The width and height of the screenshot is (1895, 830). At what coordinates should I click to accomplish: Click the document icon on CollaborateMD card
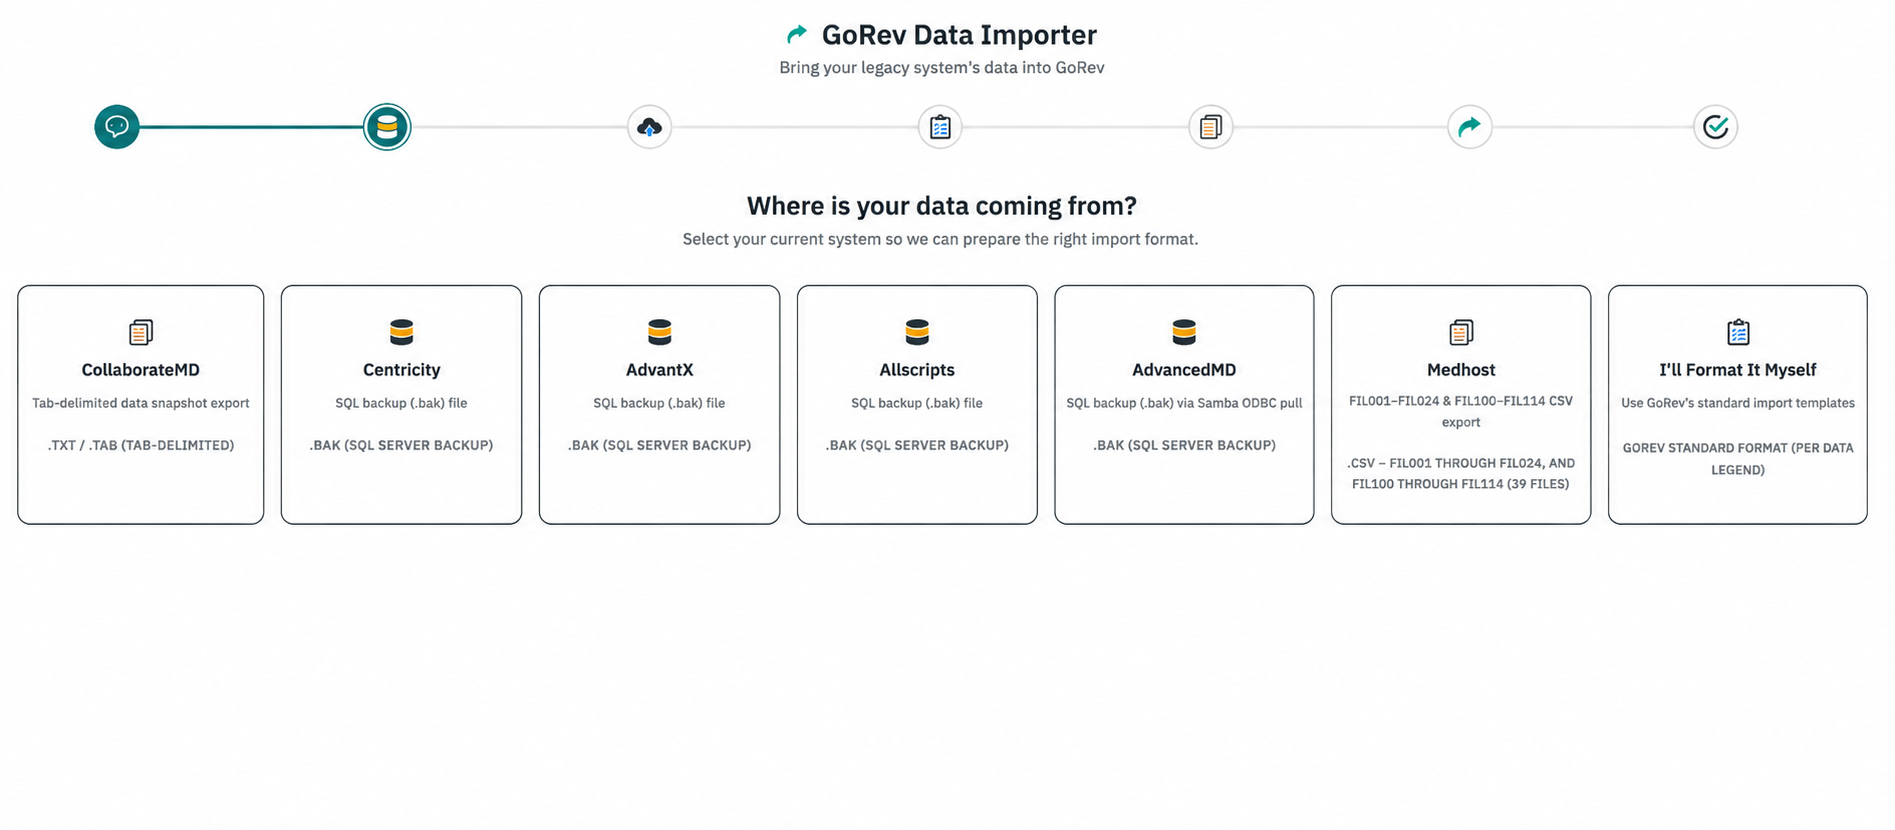141,332
